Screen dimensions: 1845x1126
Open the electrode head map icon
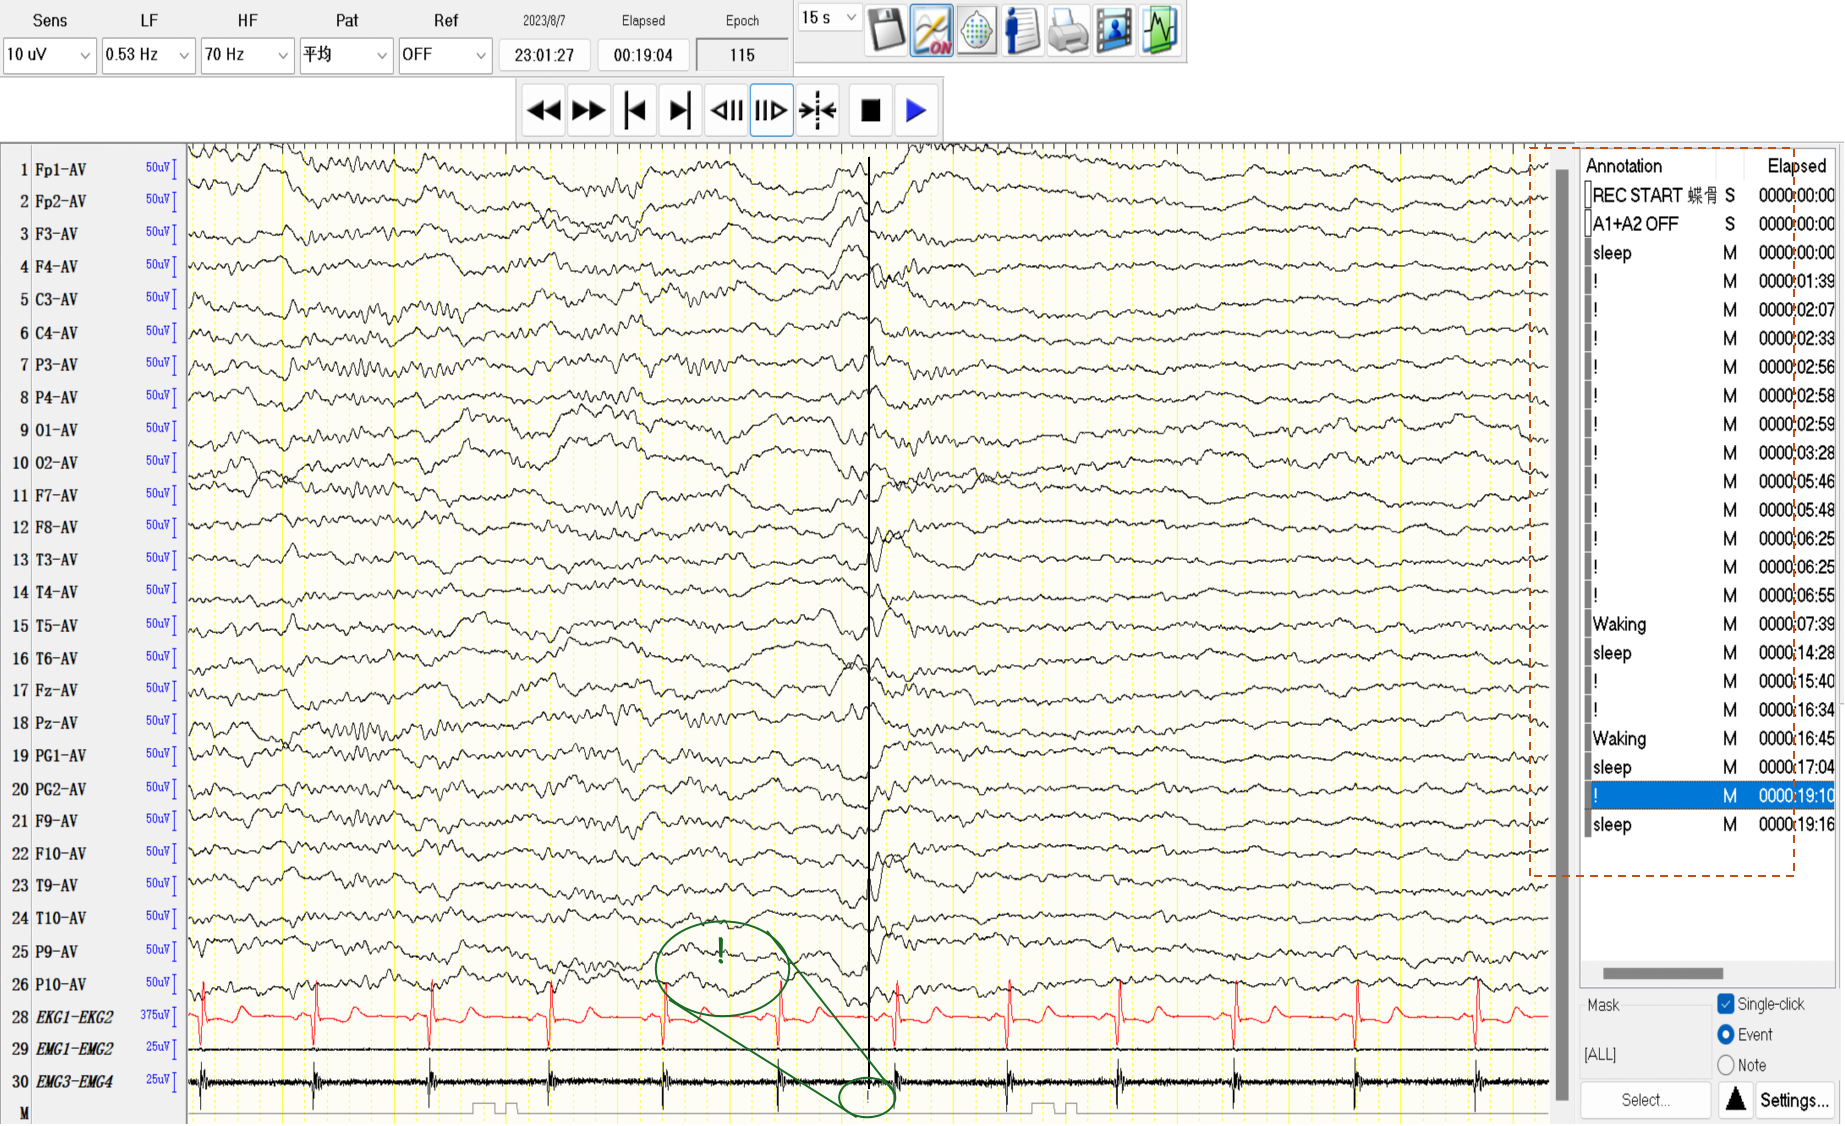[976, 30]
